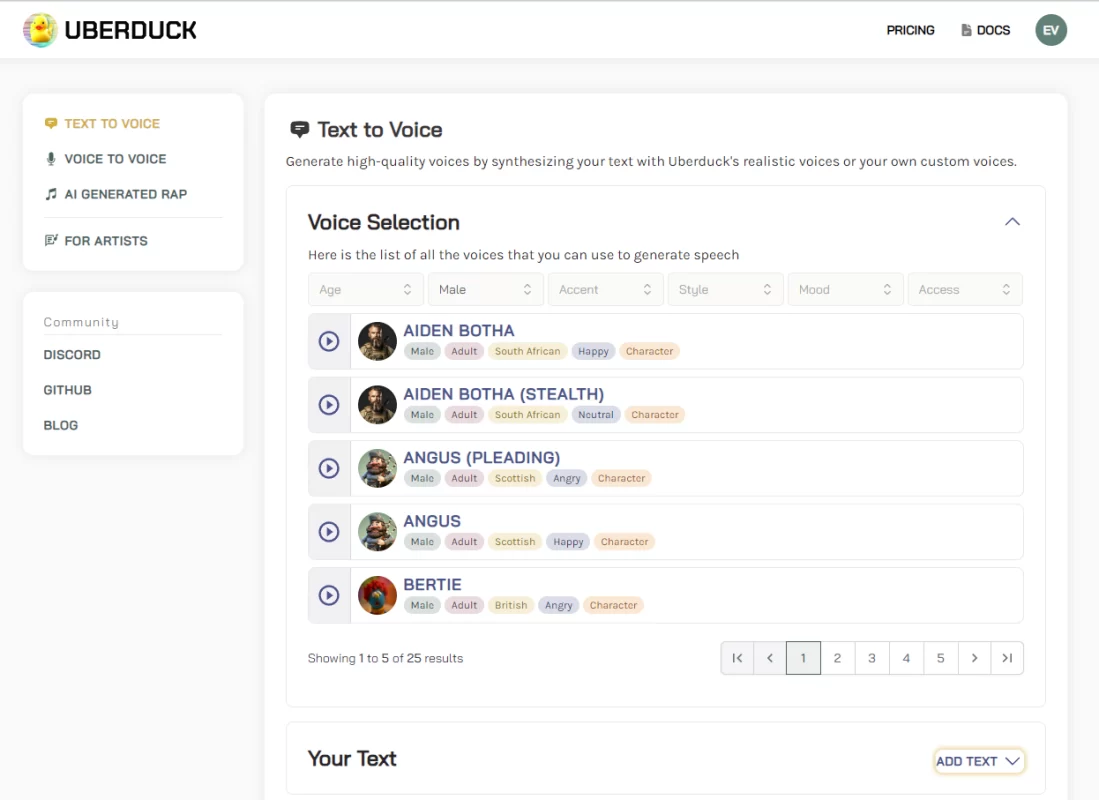The image size is (1099, 800).
Task: Go to results page 5
Action: pyautogui.click(x=941, y=658)
